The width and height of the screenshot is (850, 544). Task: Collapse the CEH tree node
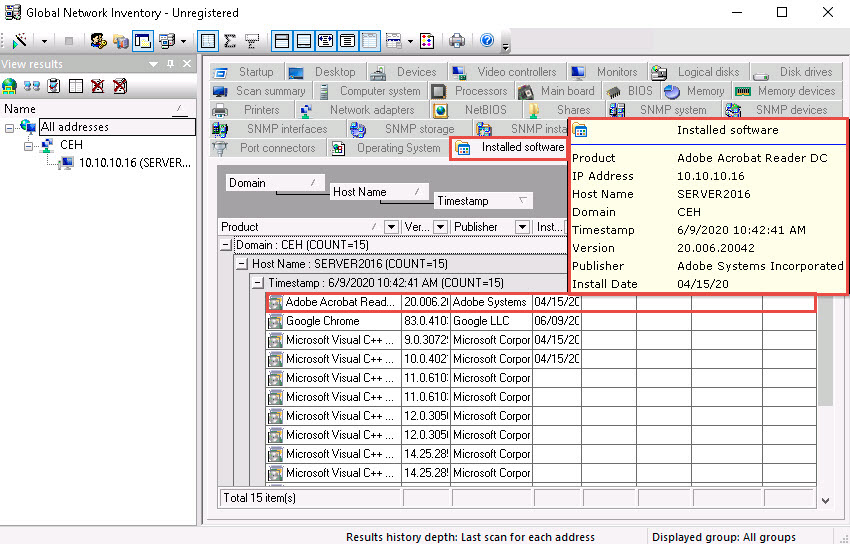28,146
